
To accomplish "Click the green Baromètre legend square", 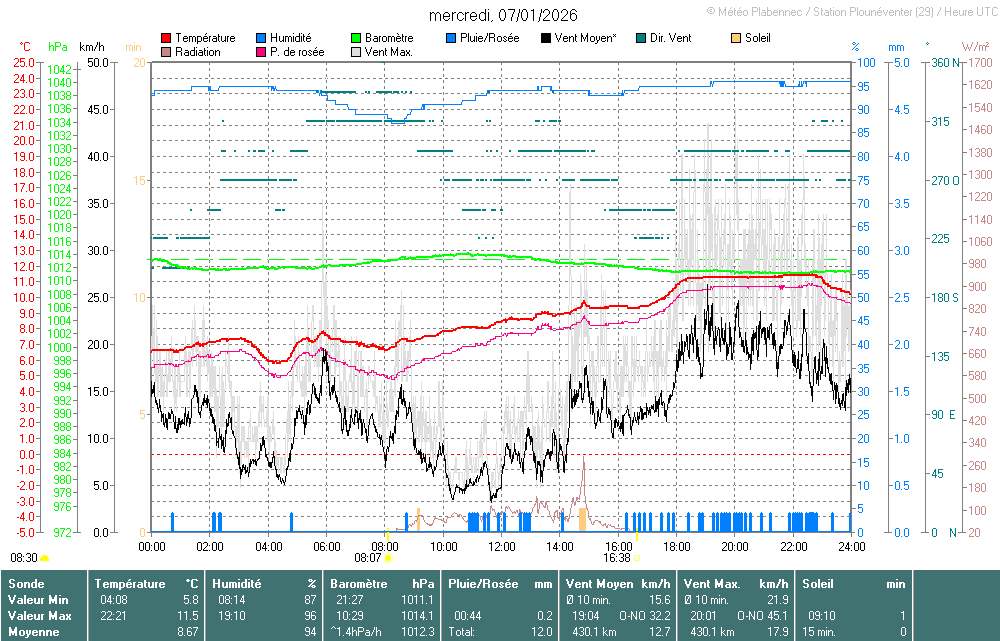I will [x=356, y=38].
